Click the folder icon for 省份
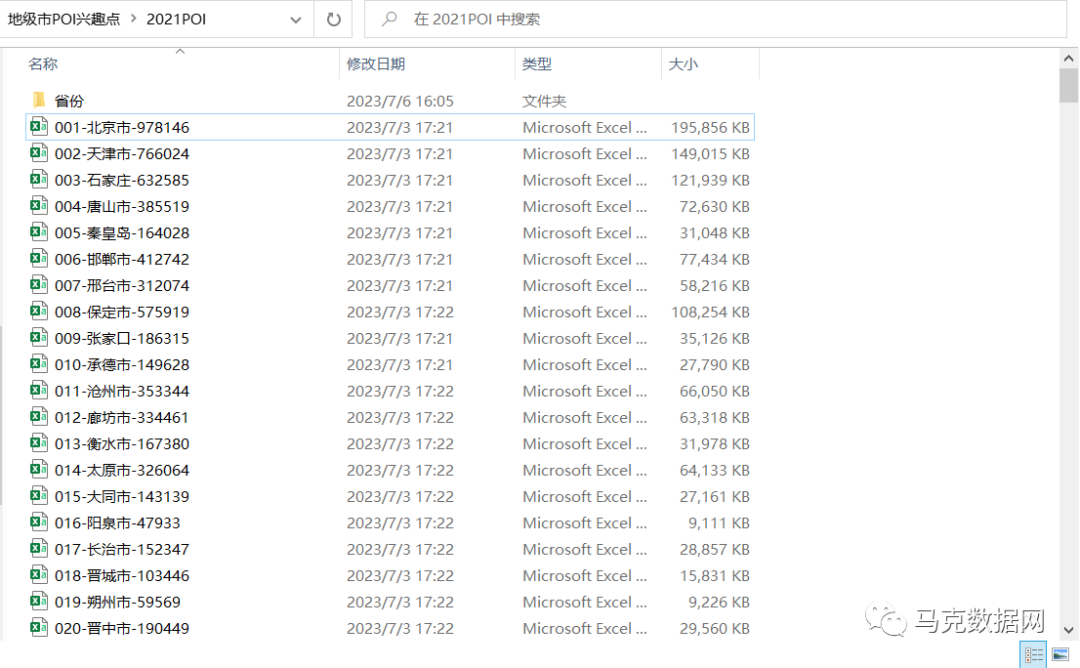1080x668 pixels. pyautogui.click(x=39, y=101)
